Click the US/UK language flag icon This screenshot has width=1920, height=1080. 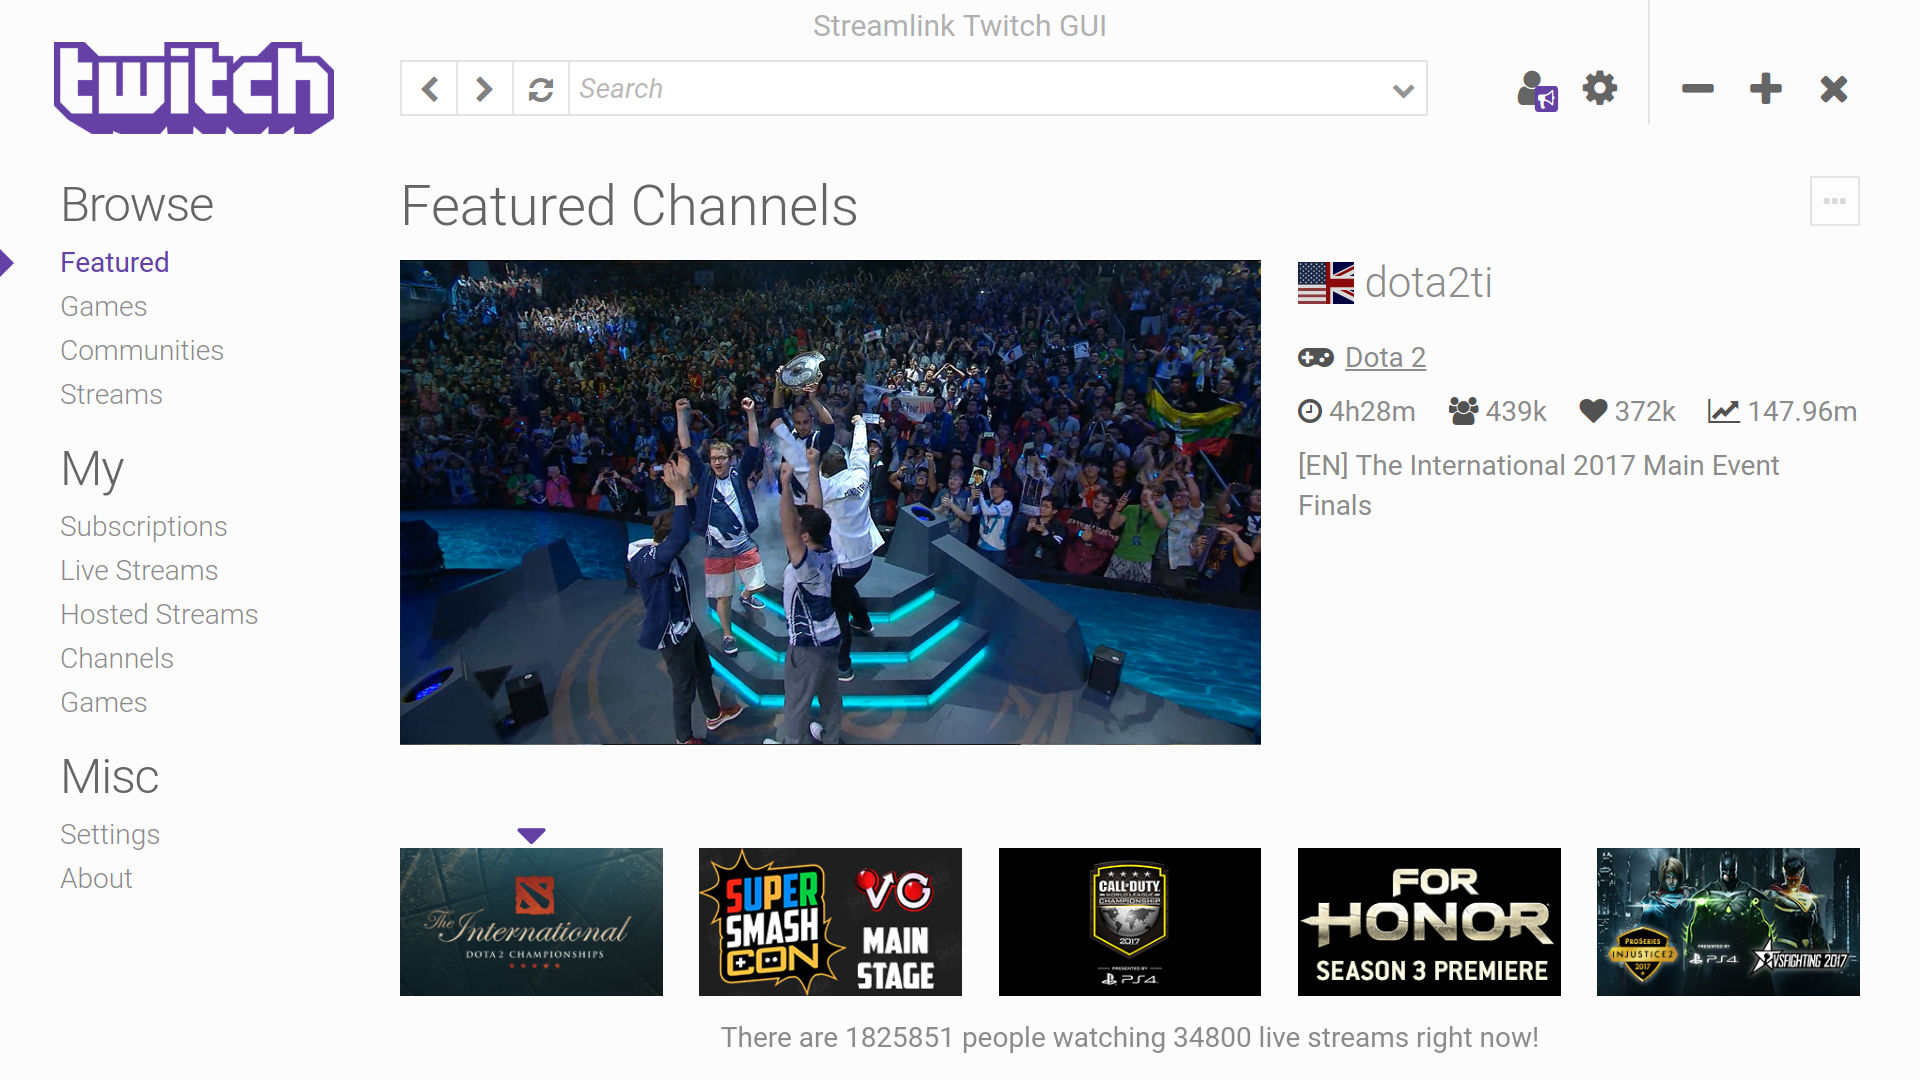(x=1325, y=283)
